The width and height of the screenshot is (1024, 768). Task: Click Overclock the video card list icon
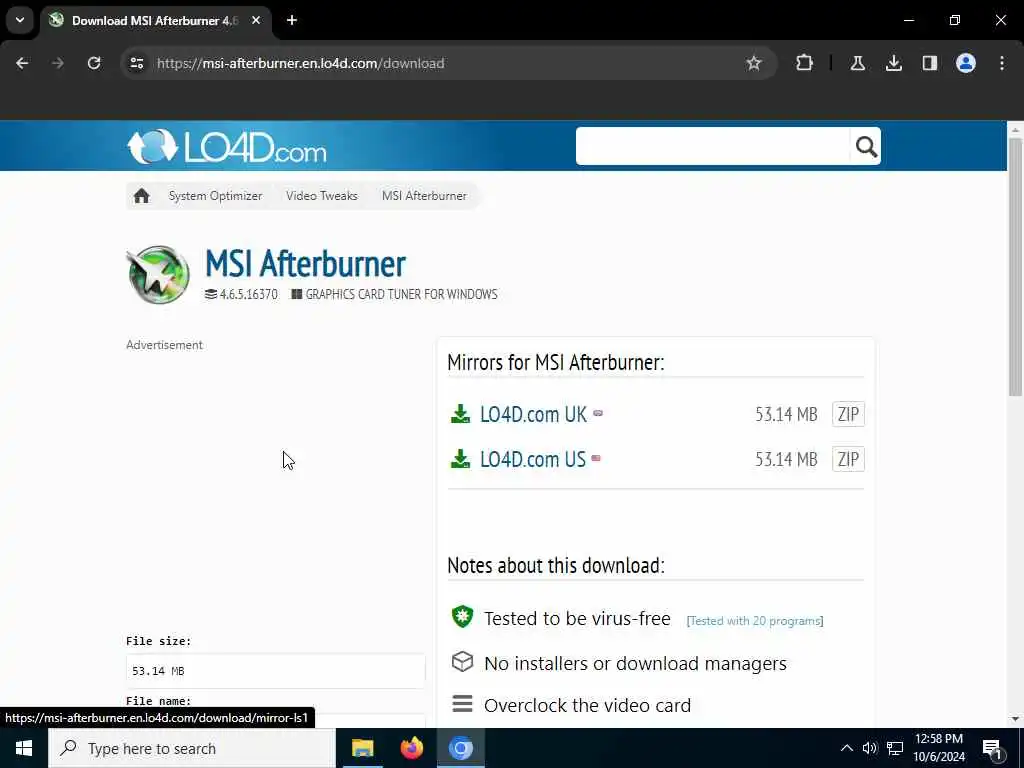[x=462, y=704]
